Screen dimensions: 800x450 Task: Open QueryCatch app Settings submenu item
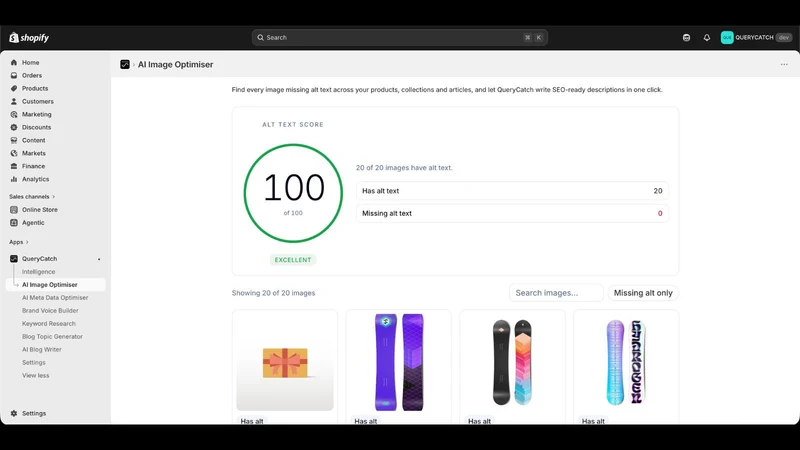34,362
